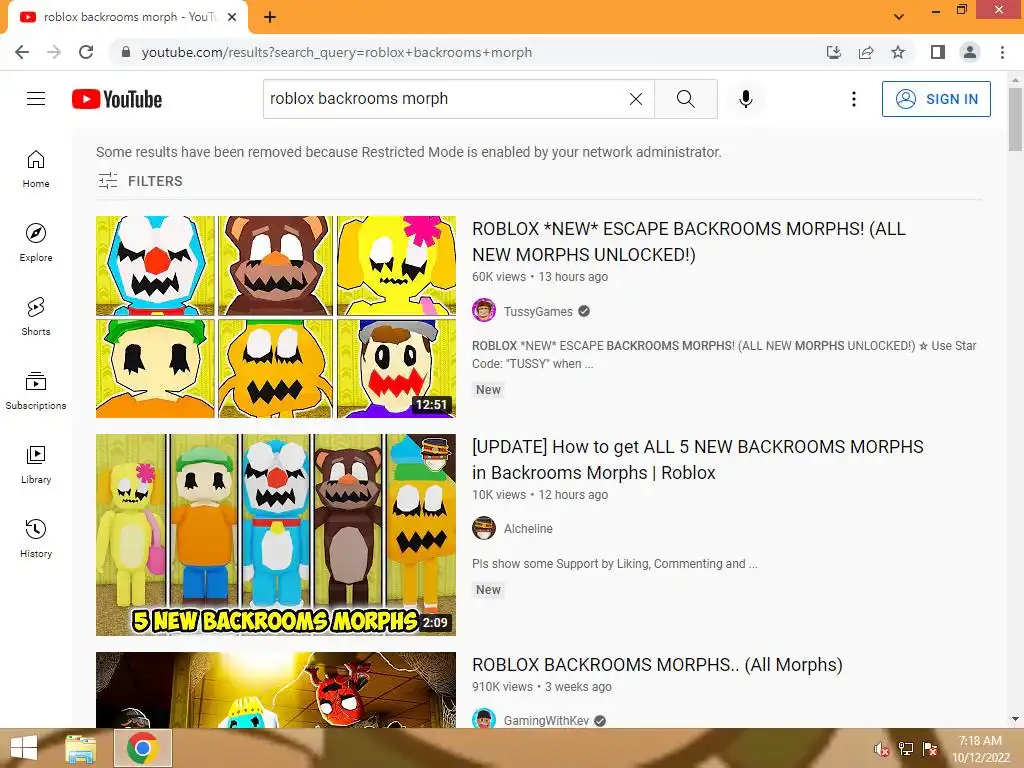The height and width of the screenshot is (768, 1024).
Task: Open a new browser tab
Action: [x=270, y=17]
